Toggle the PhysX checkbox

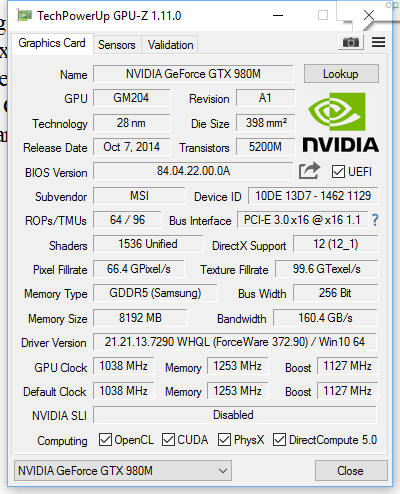click(224, 440)
